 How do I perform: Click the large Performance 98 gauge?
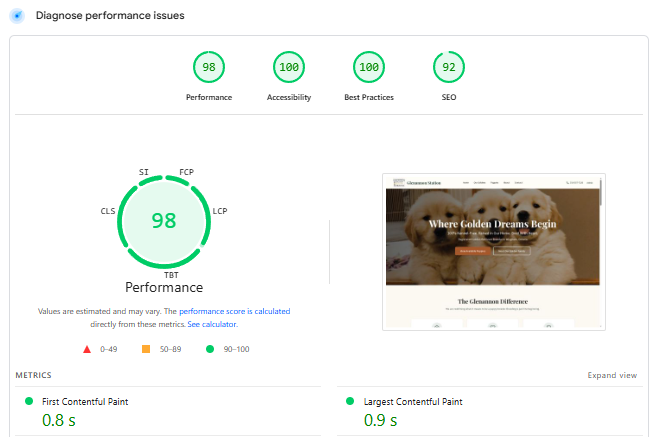pos(164,221)
